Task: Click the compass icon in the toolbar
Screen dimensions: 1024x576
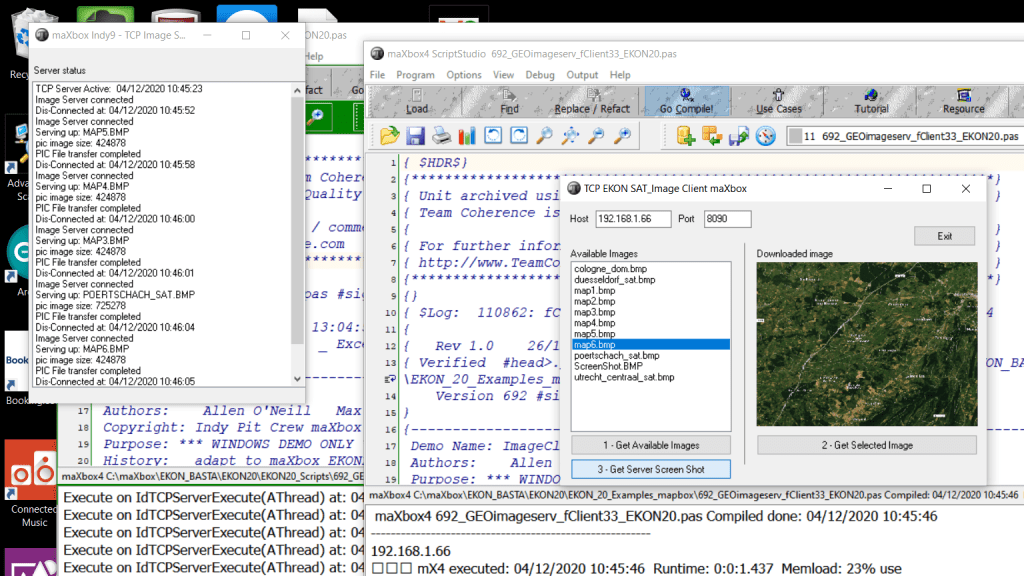Action: [x=765, y=135]
